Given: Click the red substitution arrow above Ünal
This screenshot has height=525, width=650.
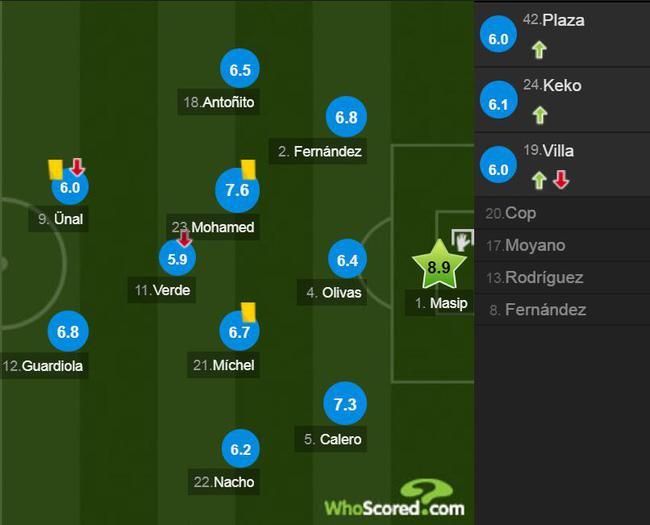Looking at the screenshot, I should (77, 167).
